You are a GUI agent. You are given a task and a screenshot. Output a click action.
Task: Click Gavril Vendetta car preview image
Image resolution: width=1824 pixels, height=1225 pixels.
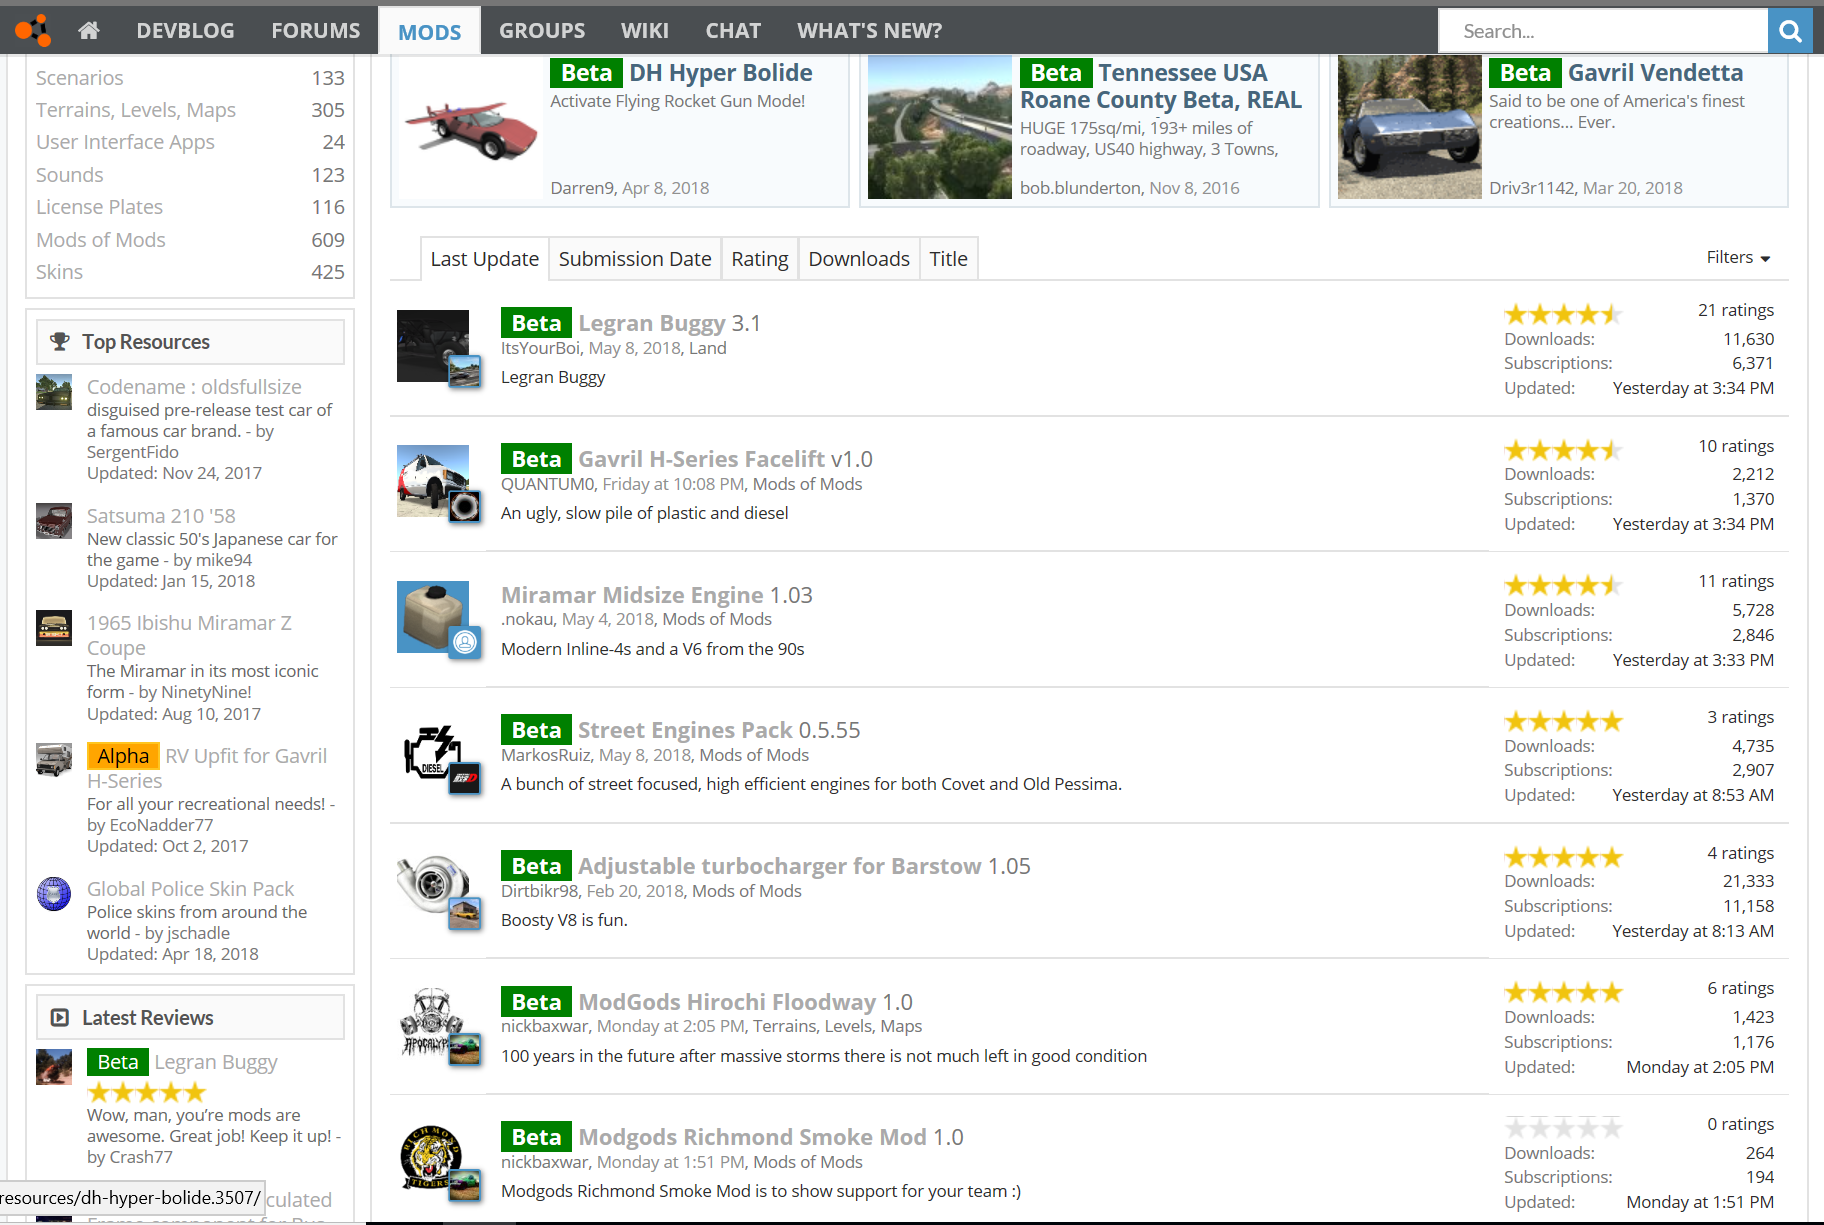pyautogui.click(x=1410, y=127)
